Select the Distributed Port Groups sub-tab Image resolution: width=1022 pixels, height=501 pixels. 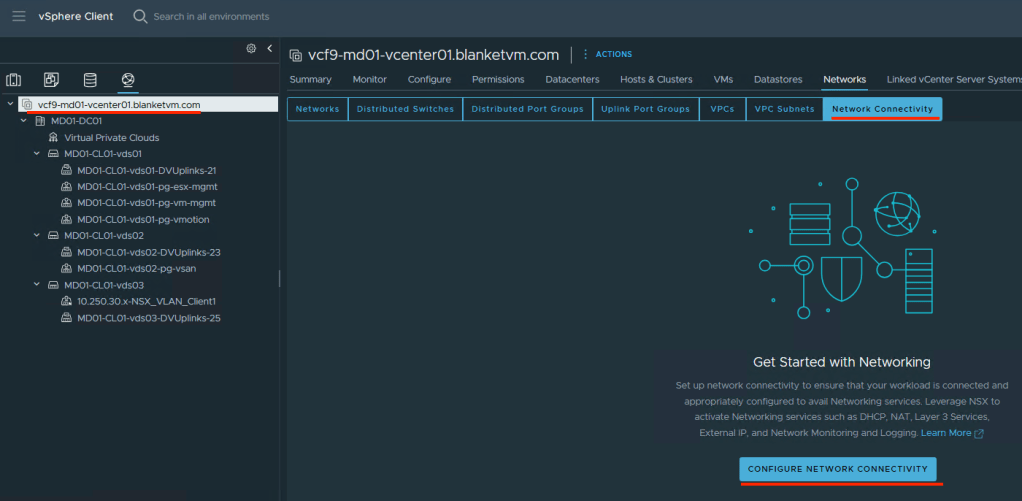pyautogui.click(x=528, y=109)
